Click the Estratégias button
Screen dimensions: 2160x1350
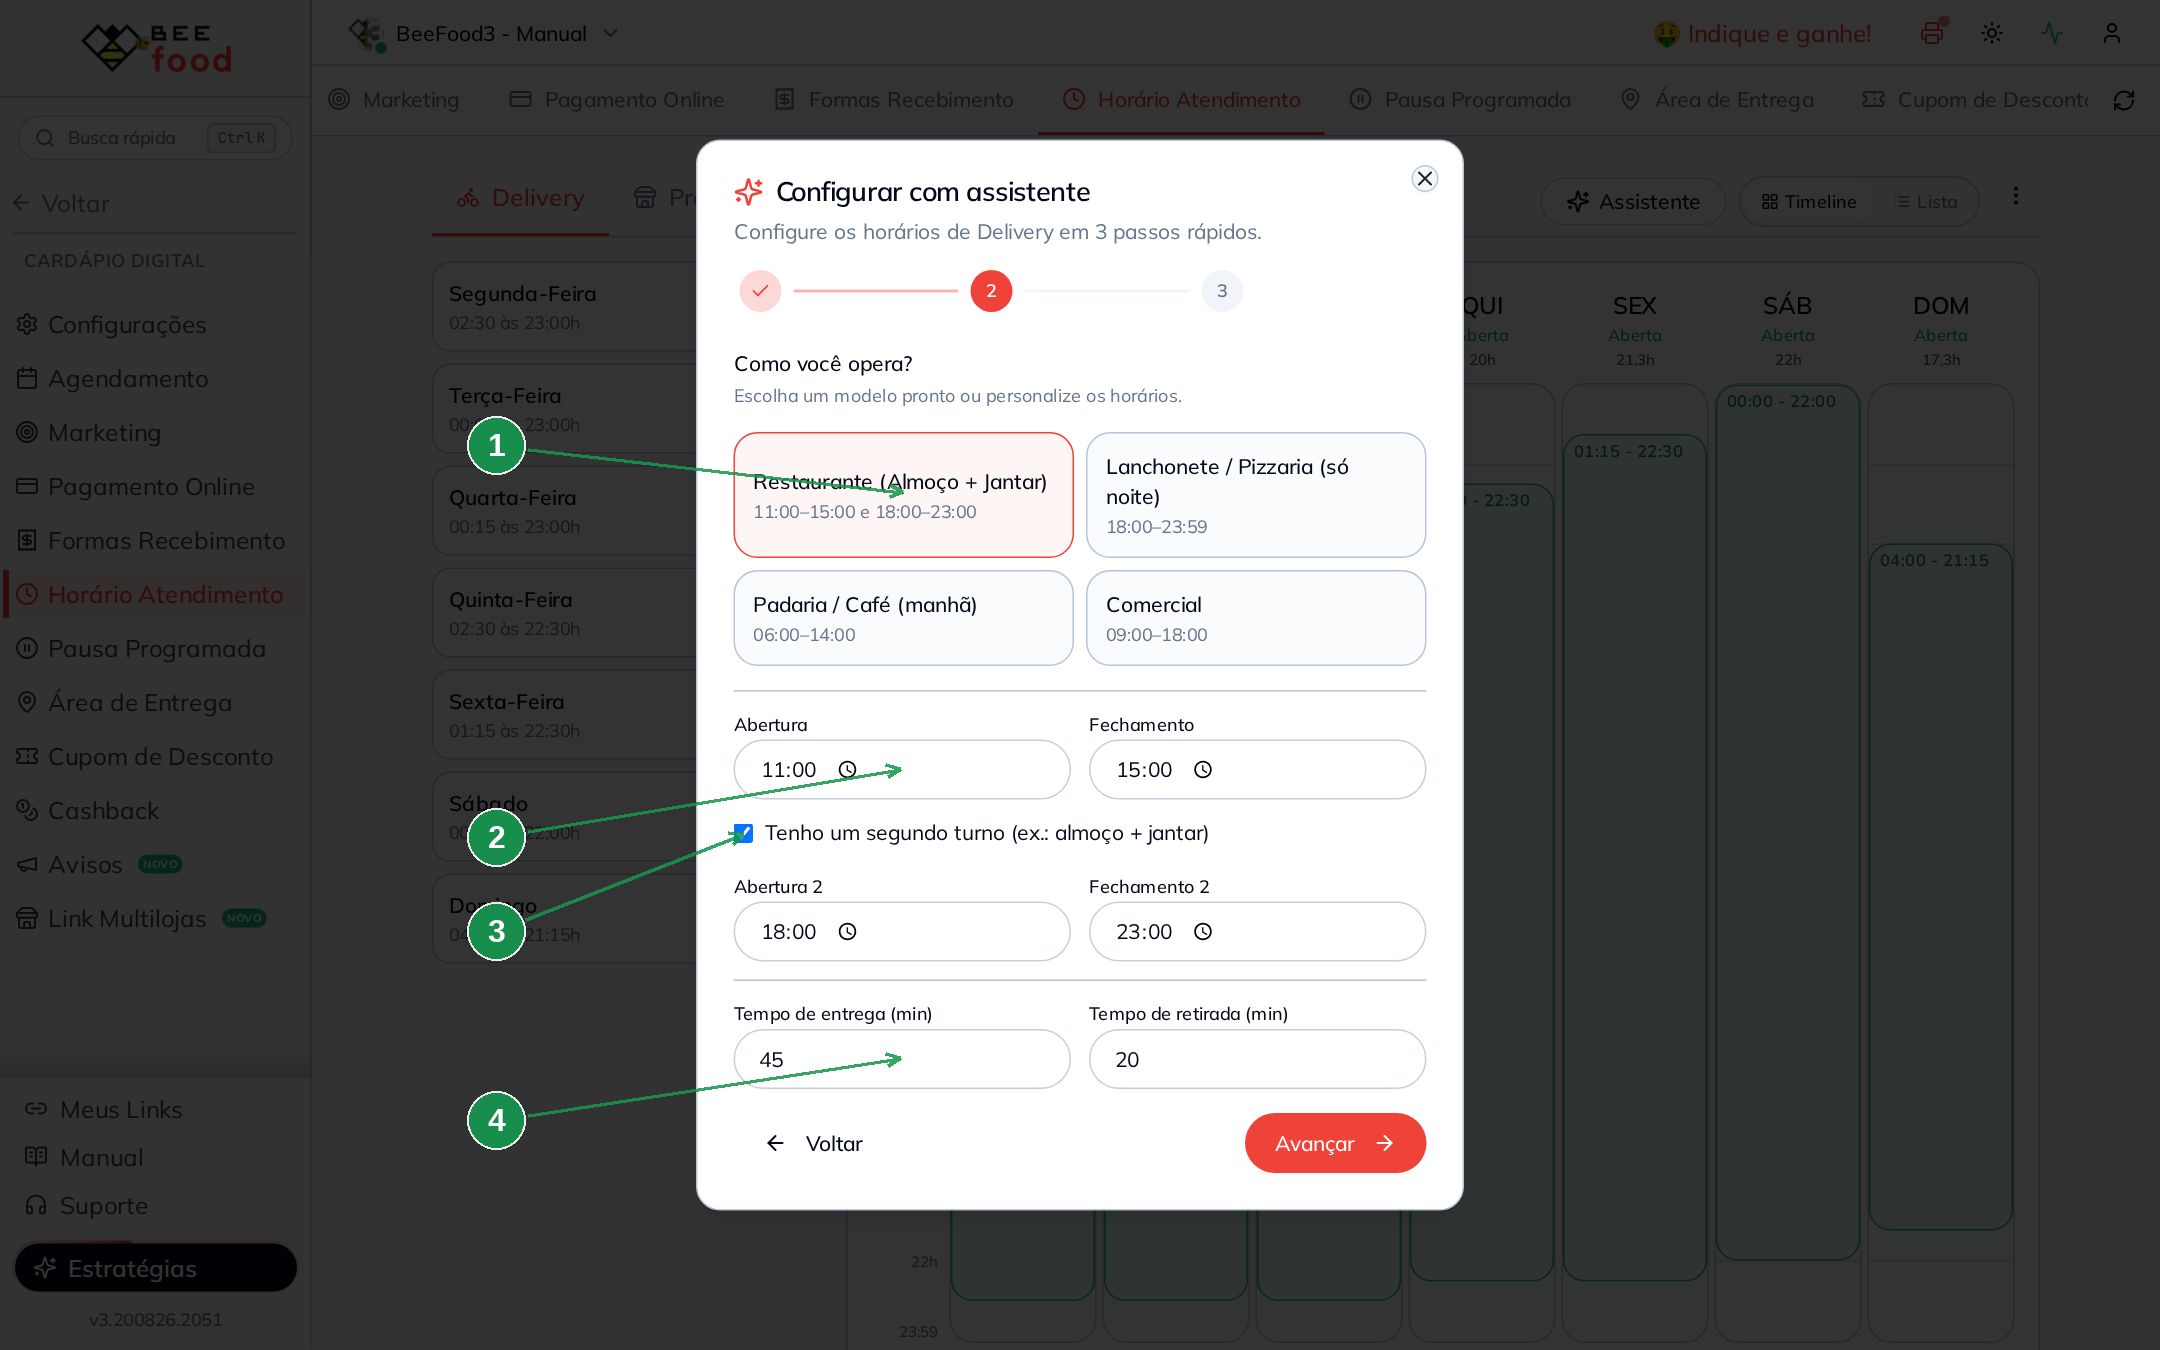pyautogui.click(x=155, y=1268)
